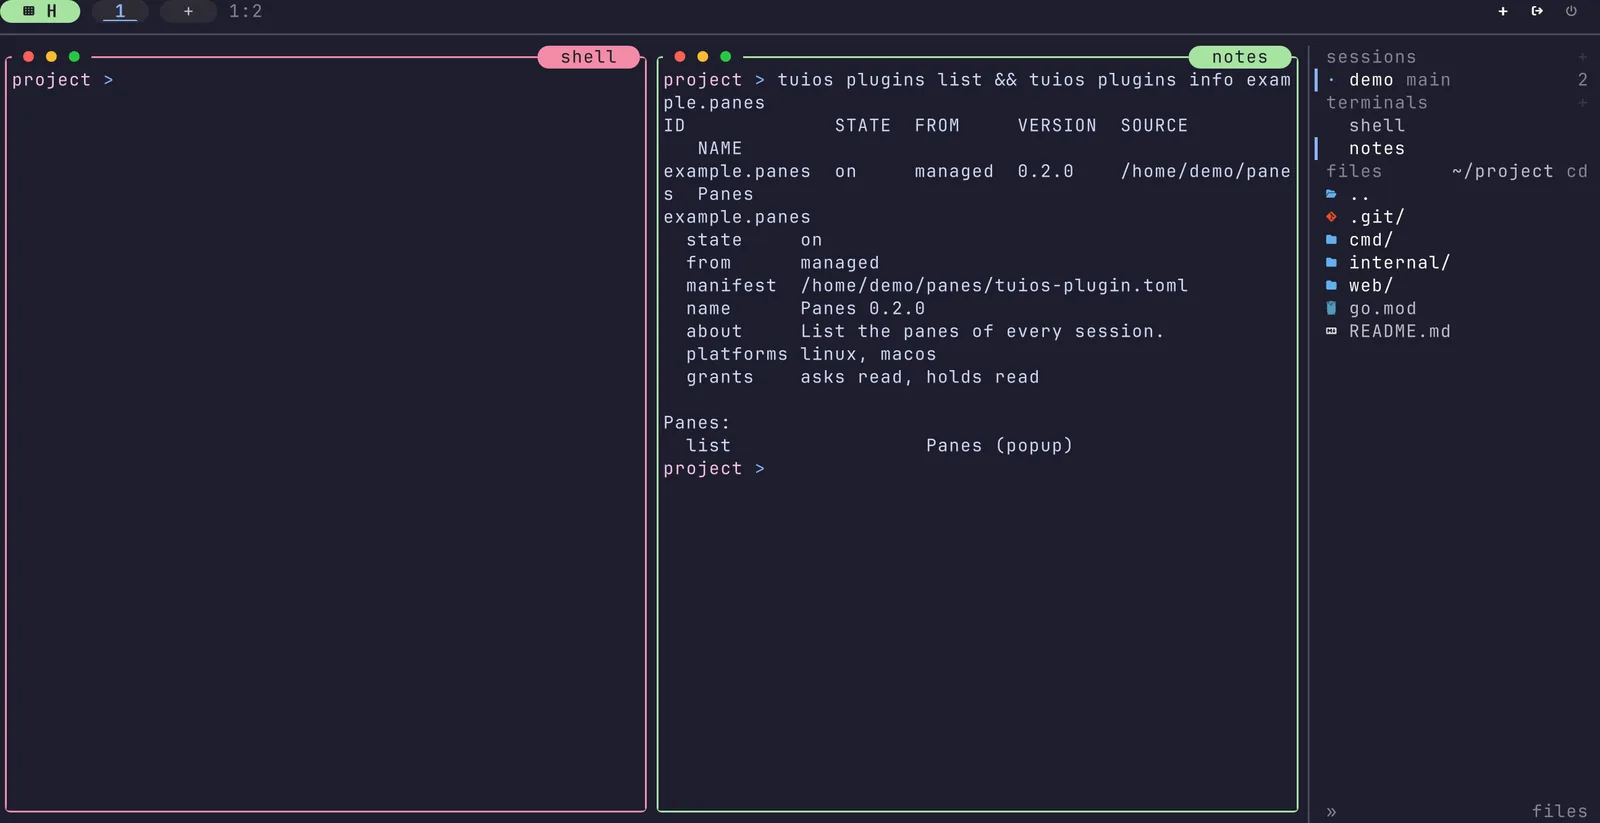The width and height of the screenshot is (1600, 823).
Task: Open the README.md file
Action: point(1400,332)
